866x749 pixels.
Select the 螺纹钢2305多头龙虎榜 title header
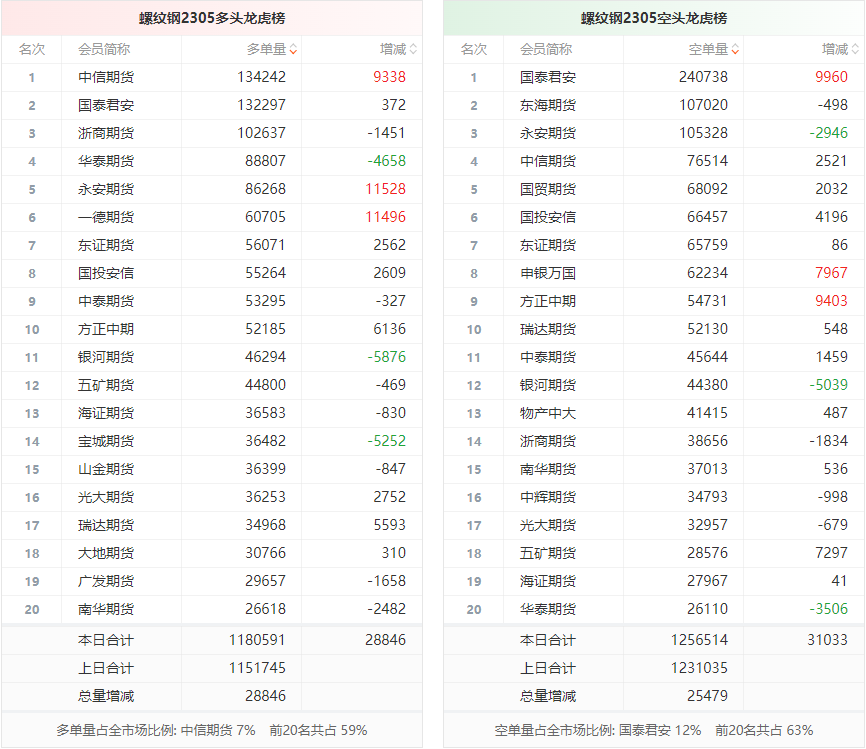212,18
